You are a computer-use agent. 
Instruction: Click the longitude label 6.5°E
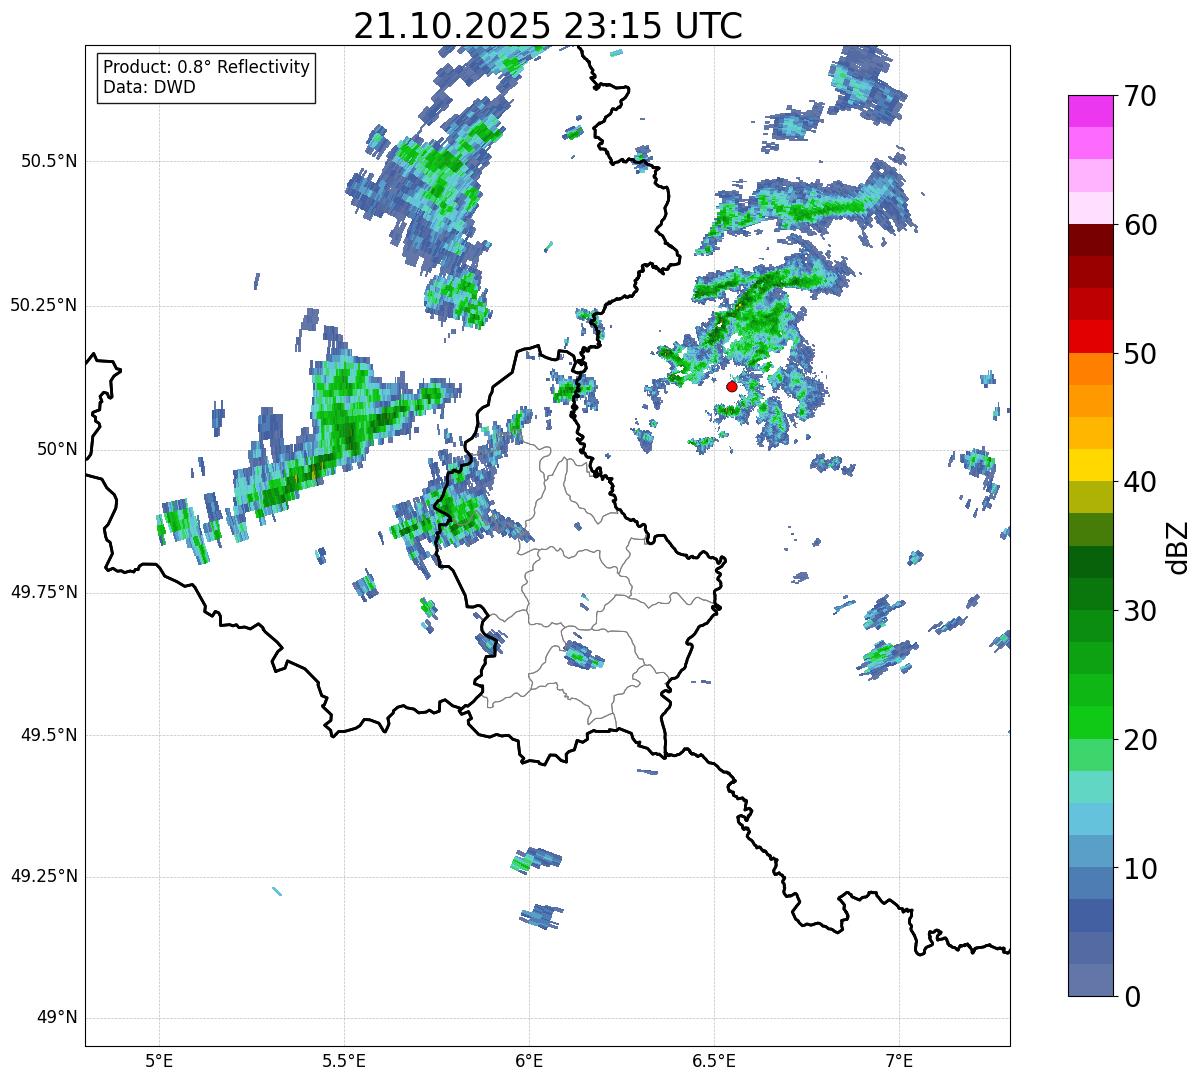(714, 1061)
